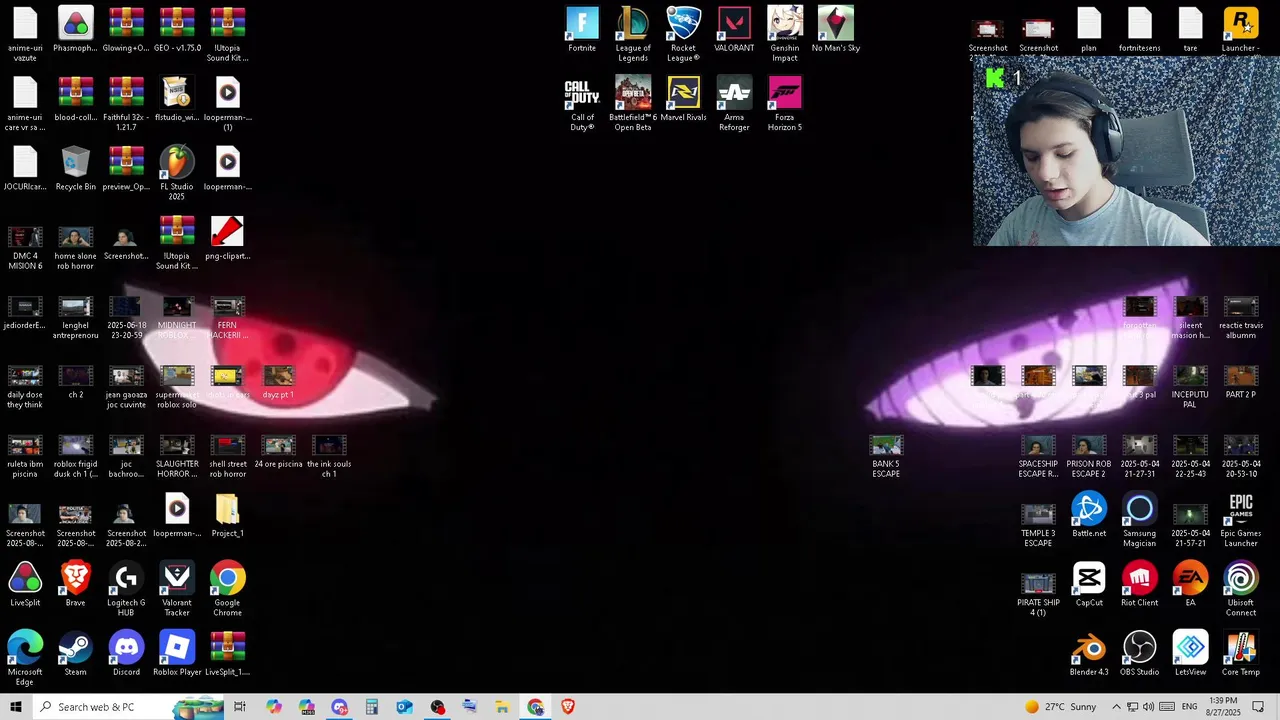Select the Samsung Magician icon
The image size is (1280, 720).
coord(1139,519)
